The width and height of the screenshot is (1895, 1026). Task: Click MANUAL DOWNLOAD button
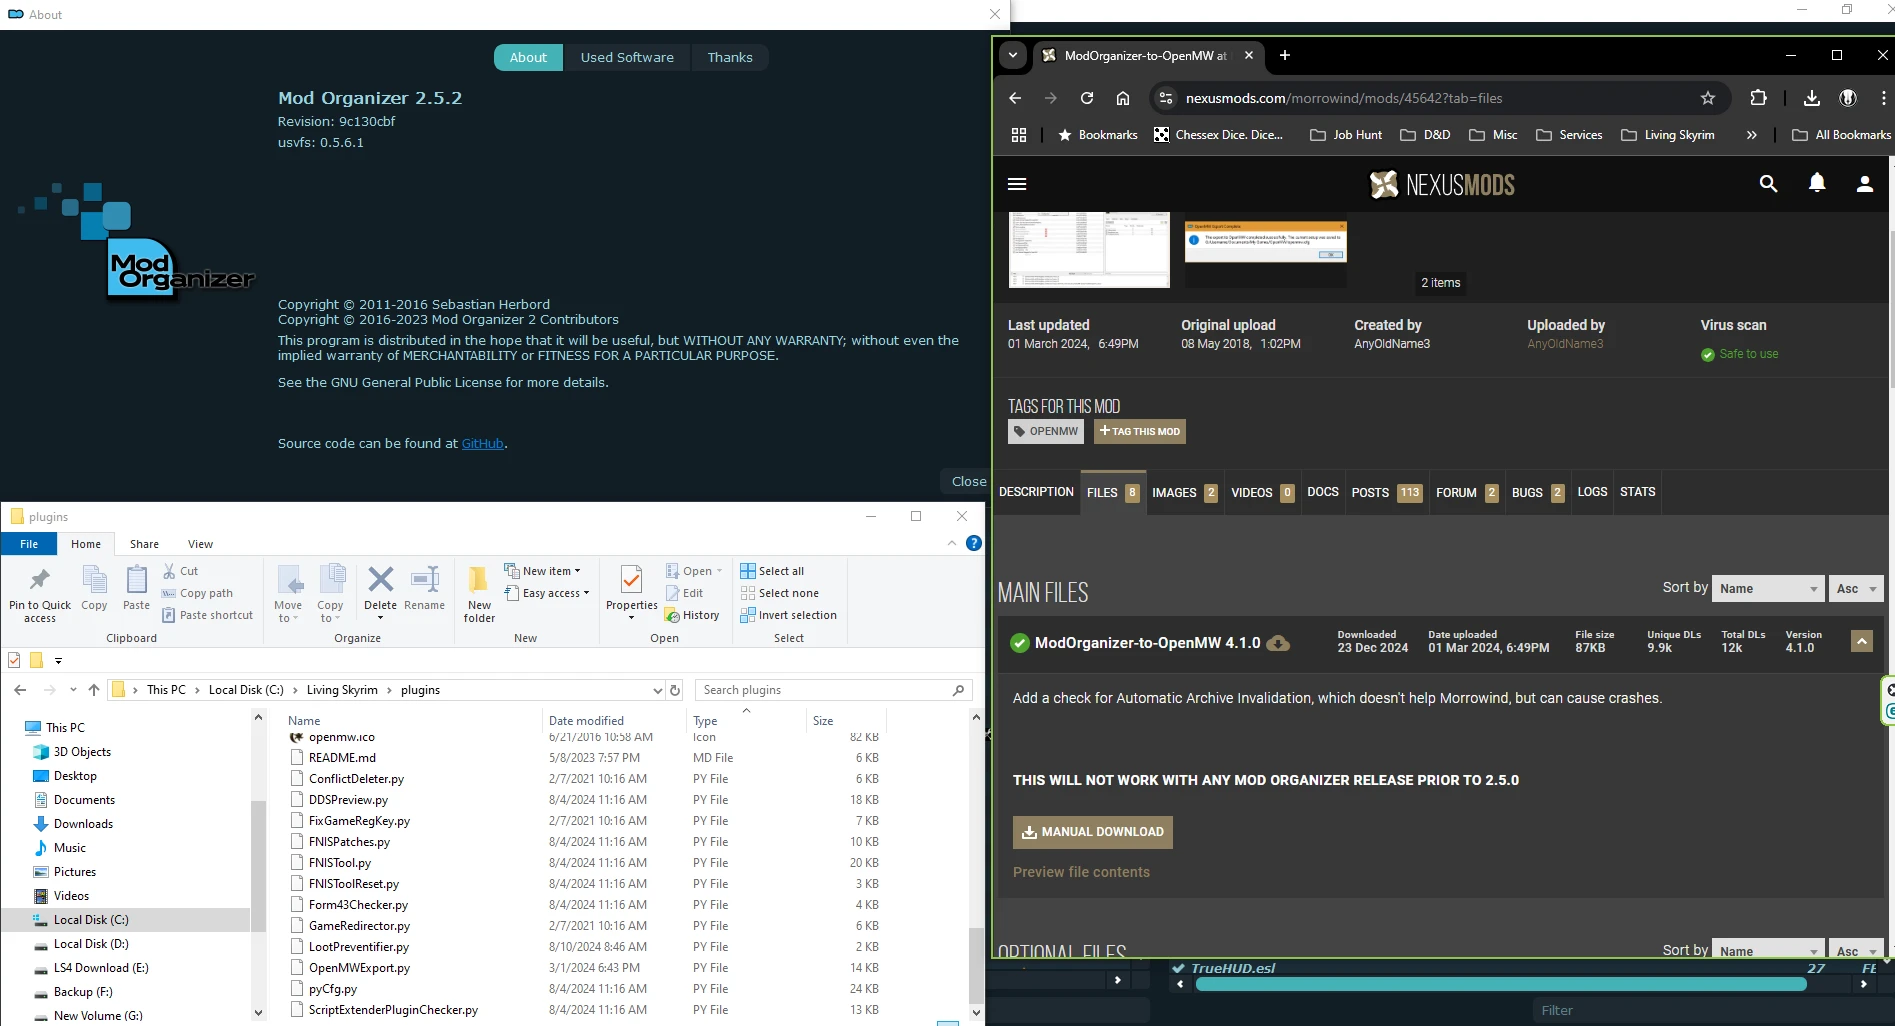click(x=1092, y=832)
